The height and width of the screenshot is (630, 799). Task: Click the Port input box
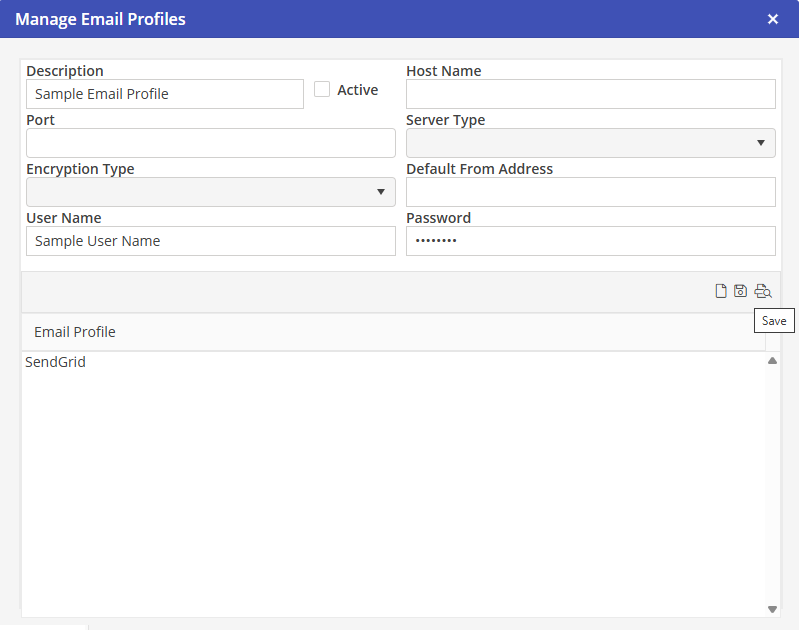[210, 143]
